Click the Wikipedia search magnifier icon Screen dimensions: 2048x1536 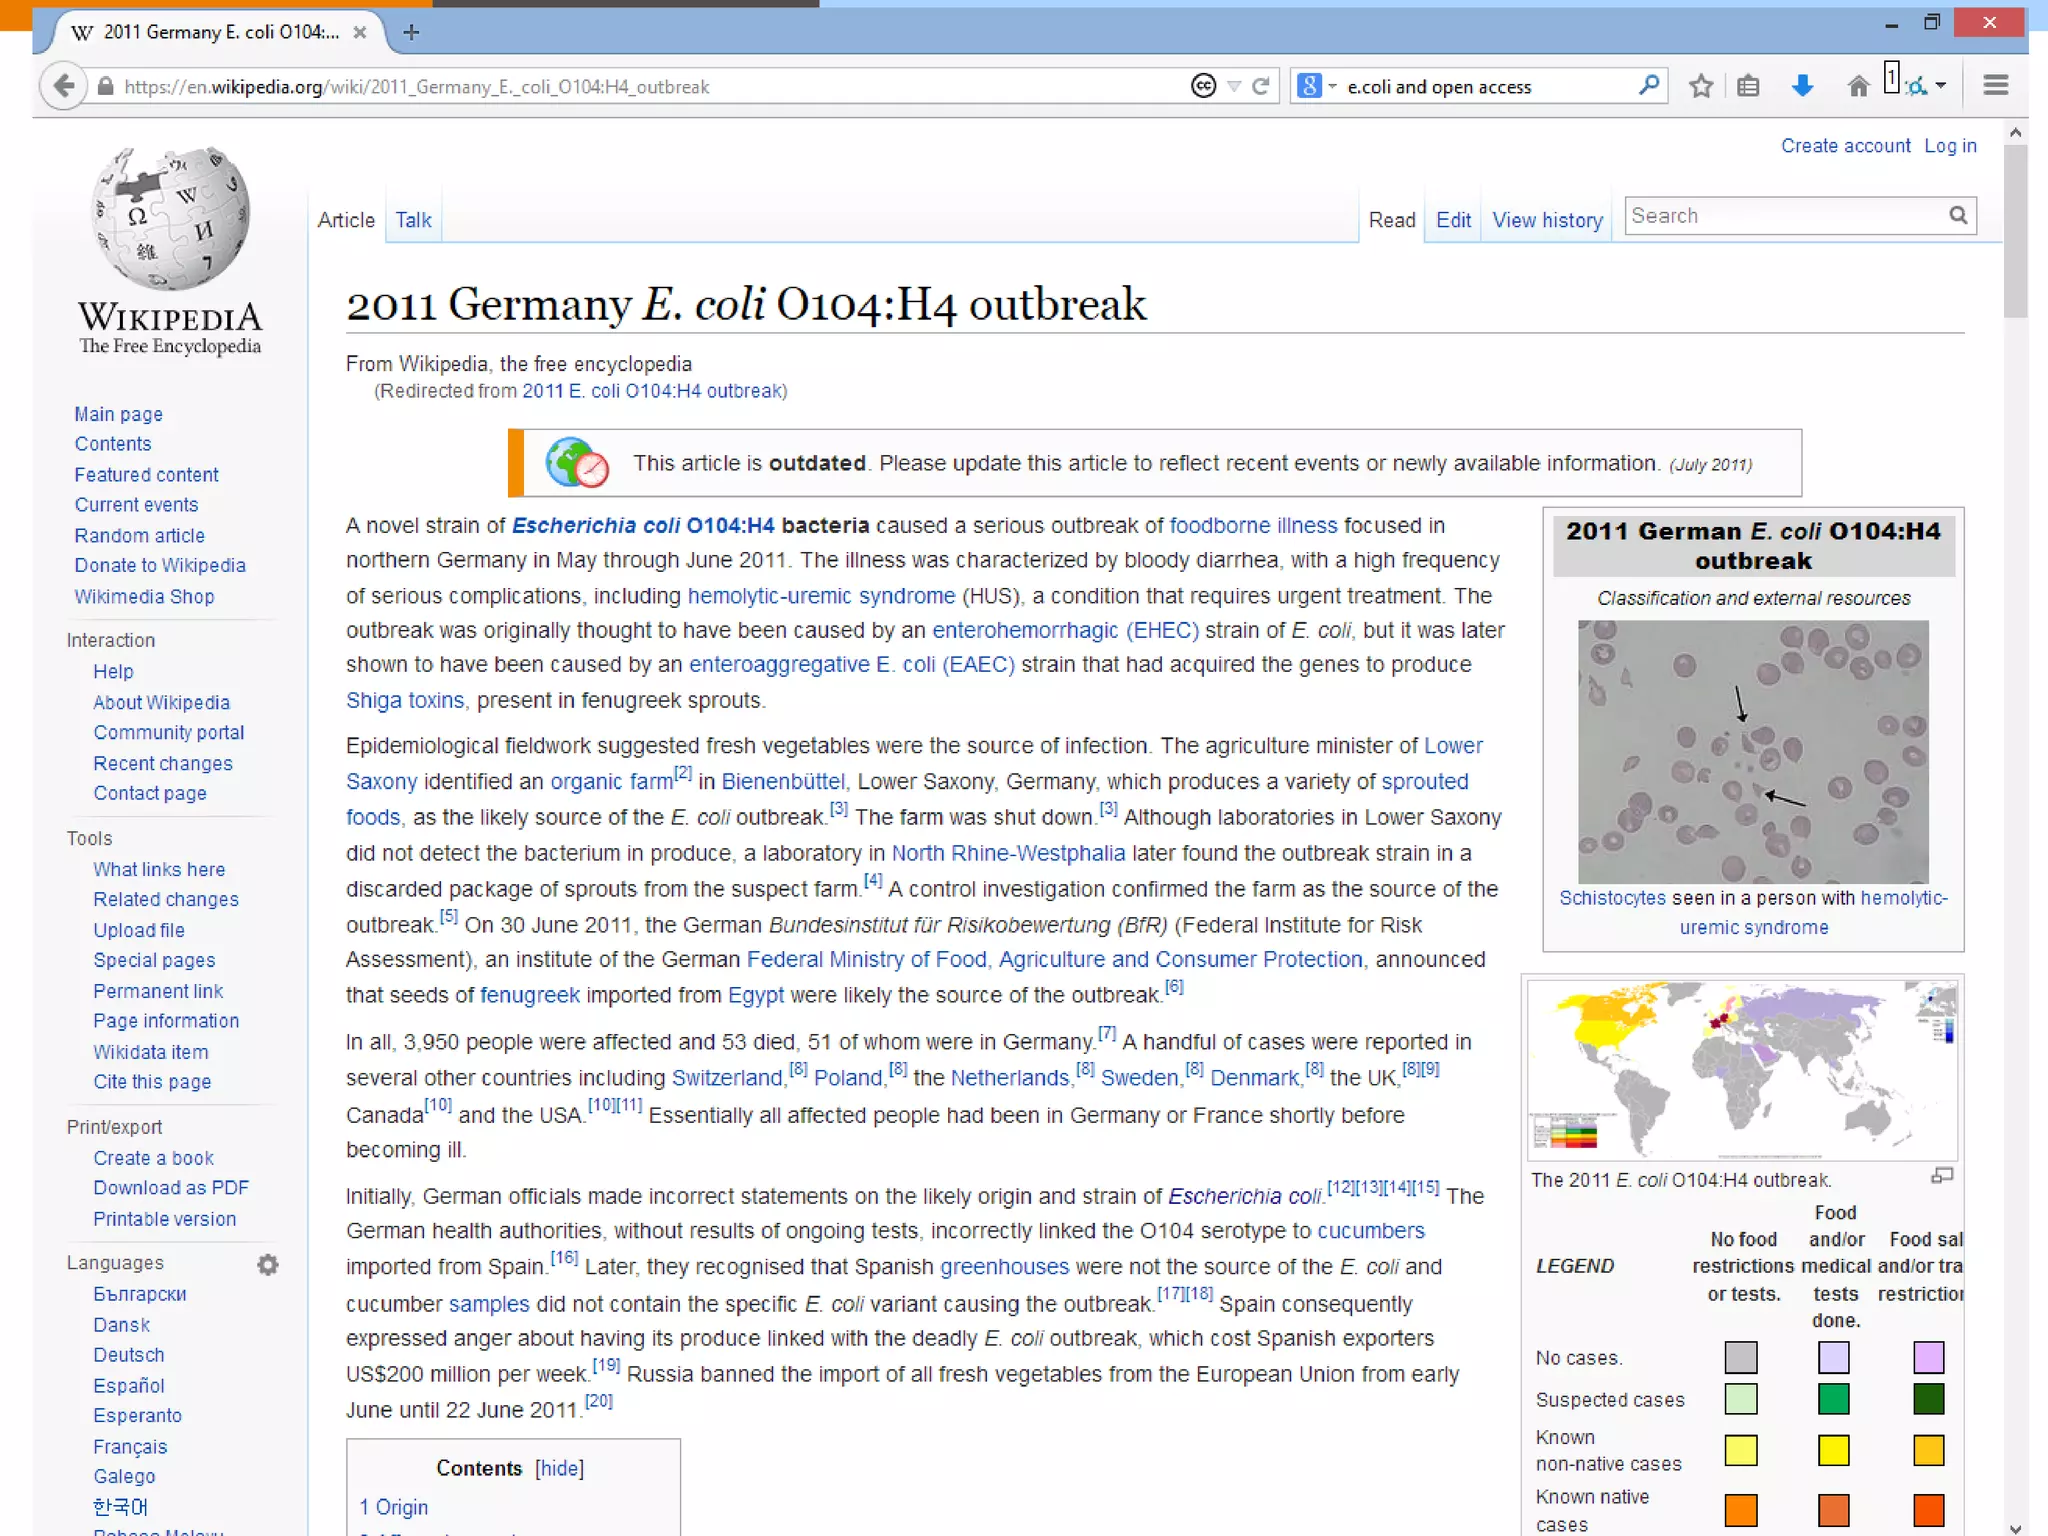click(1957, 216)
